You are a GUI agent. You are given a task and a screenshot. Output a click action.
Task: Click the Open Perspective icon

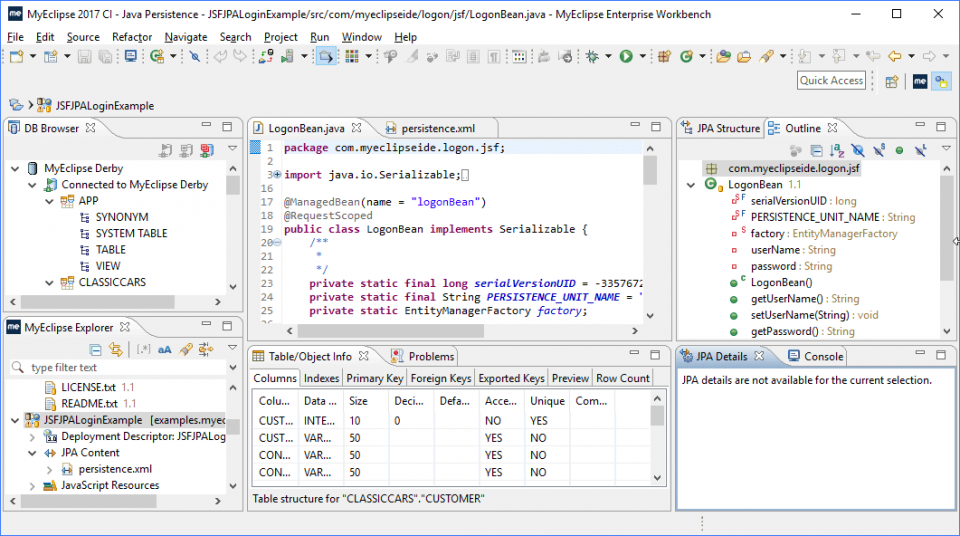click(x=891, y=81)
